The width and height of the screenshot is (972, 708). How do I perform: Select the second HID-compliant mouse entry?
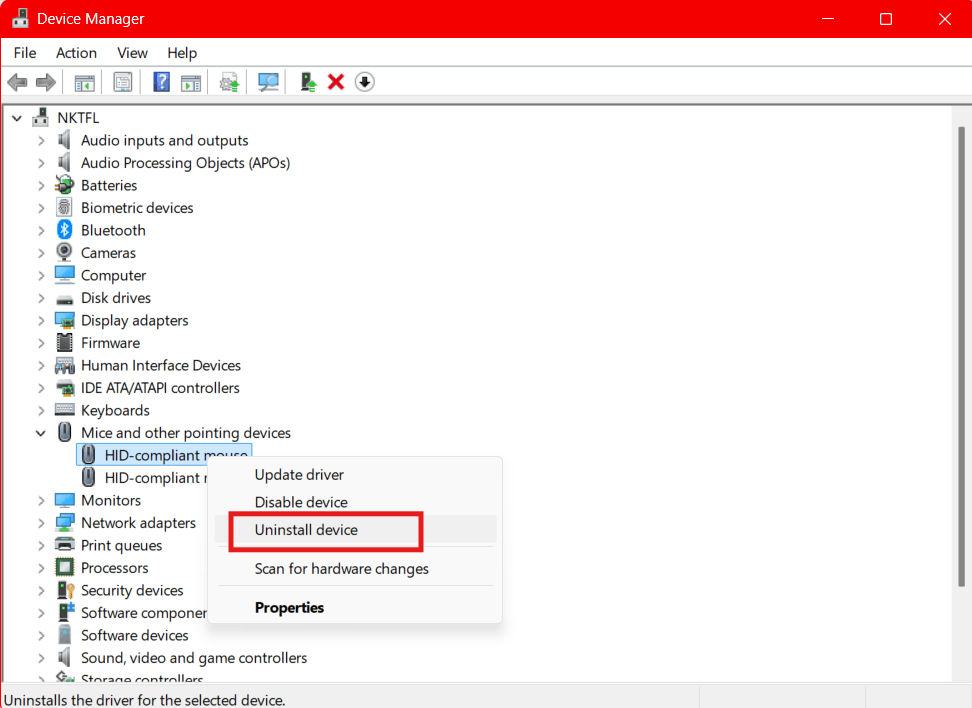click(x=144, y=477)
